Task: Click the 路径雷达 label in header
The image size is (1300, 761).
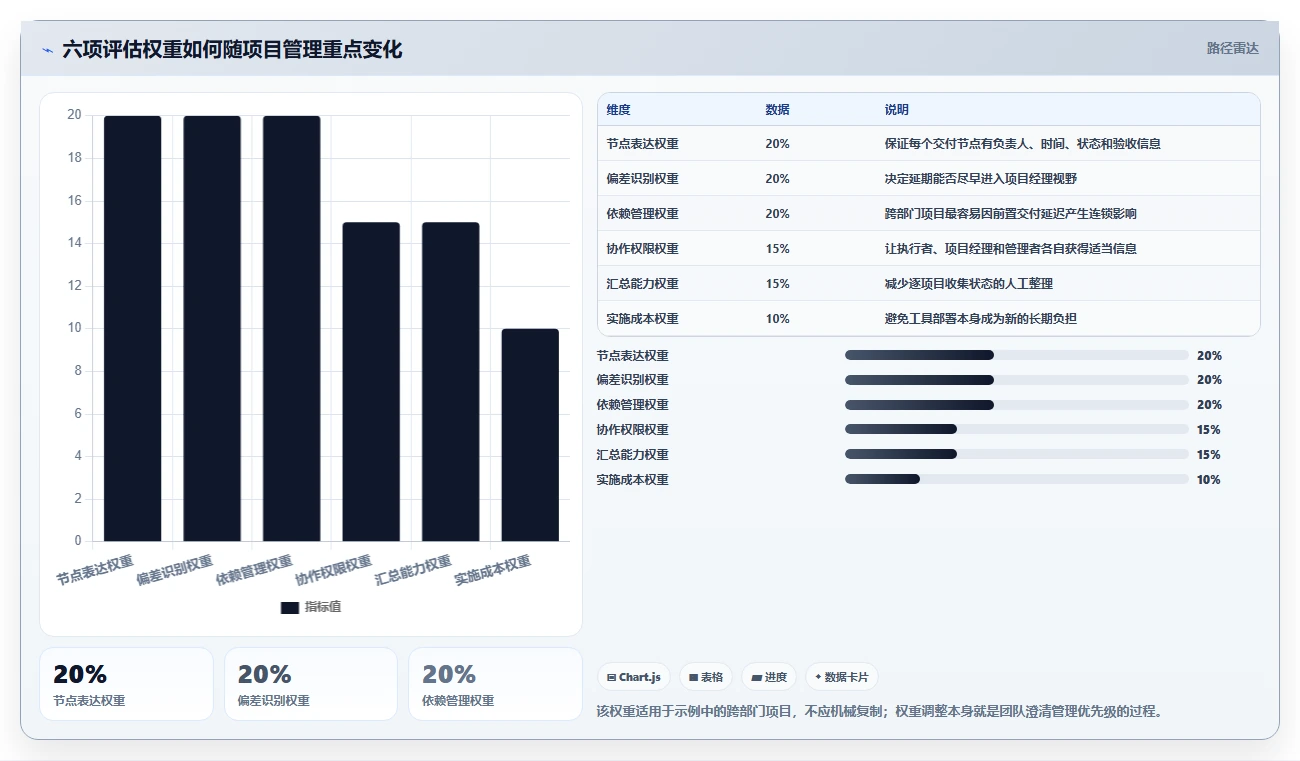Action: 1232,48
